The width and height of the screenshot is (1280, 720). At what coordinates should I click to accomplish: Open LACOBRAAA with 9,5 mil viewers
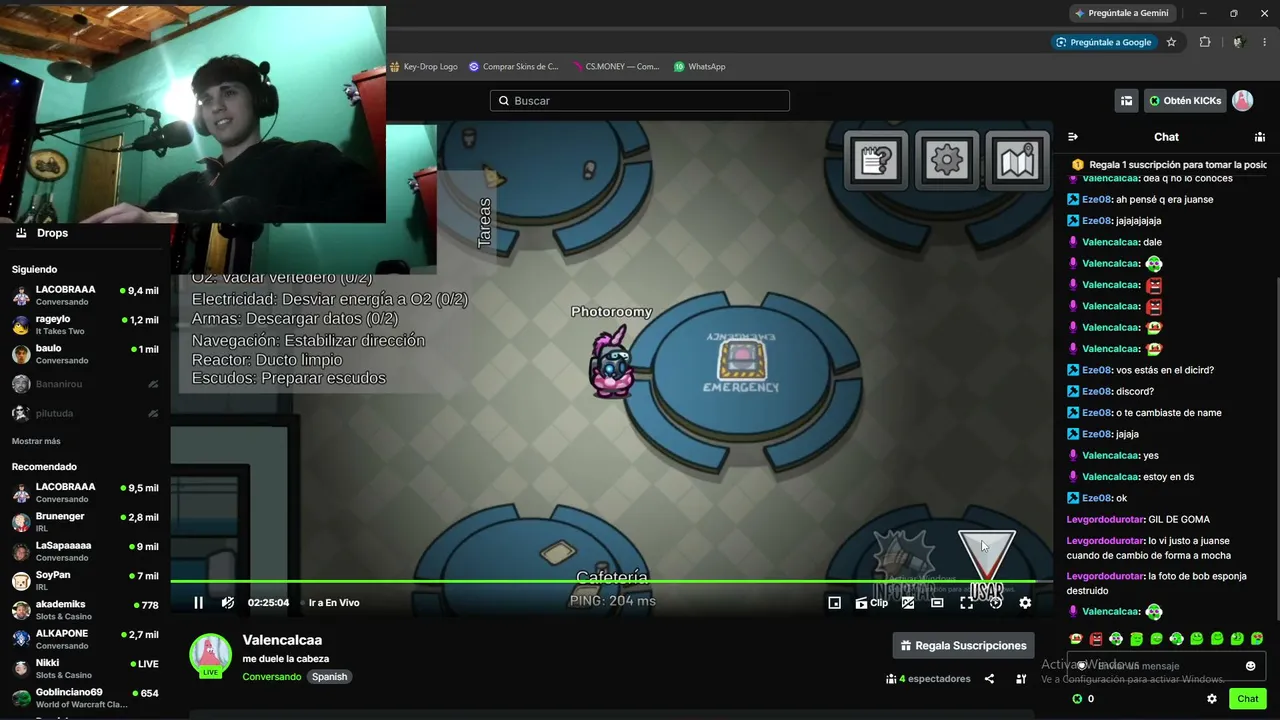(x=85, y=493)
